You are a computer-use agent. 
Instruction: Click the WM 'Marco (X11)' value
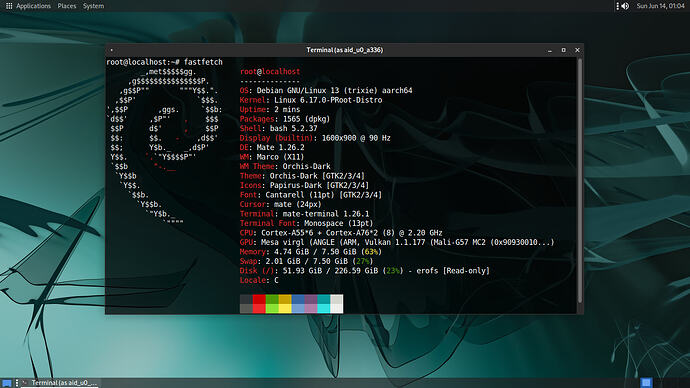coord(280,157)
